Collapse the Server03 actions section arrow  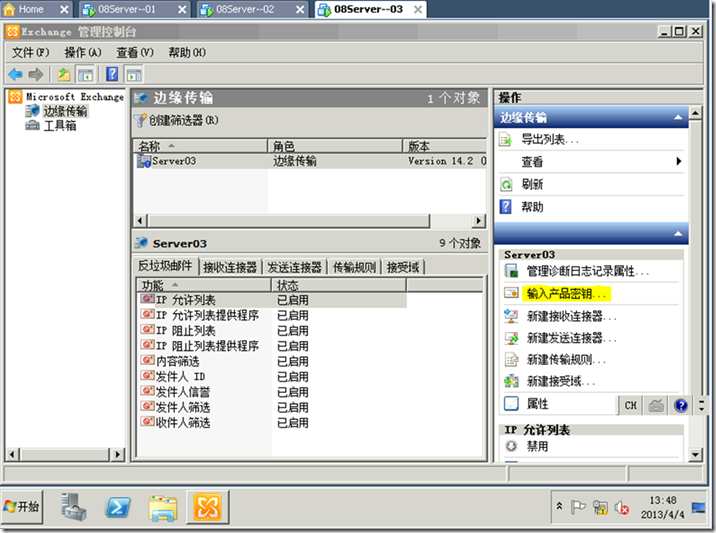[x=678, y=233]
